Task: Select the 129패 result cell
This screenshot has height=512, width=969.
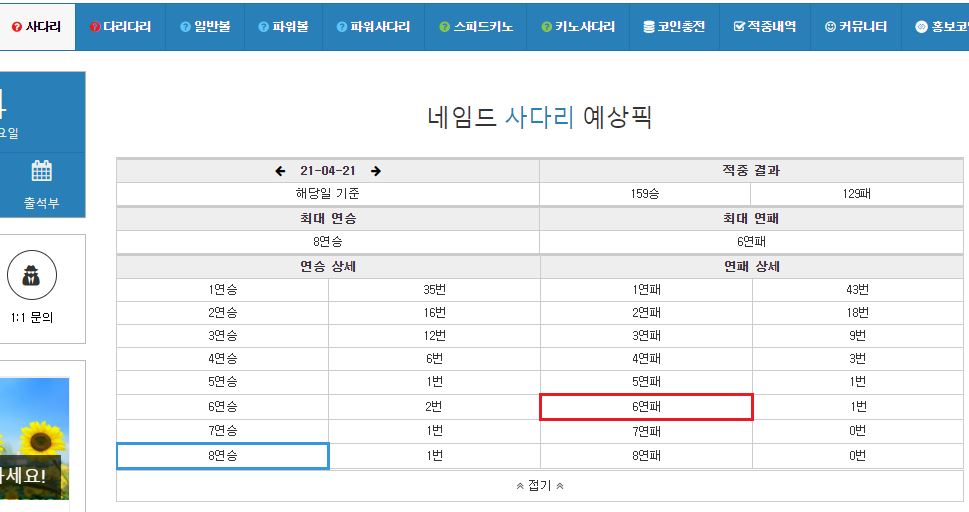Action: coord(857,194)
